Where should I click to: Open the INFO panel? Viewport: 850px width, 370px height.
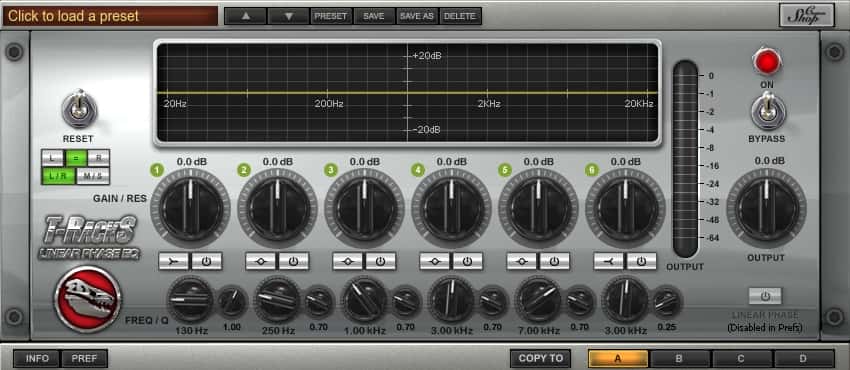click(37, 358)
